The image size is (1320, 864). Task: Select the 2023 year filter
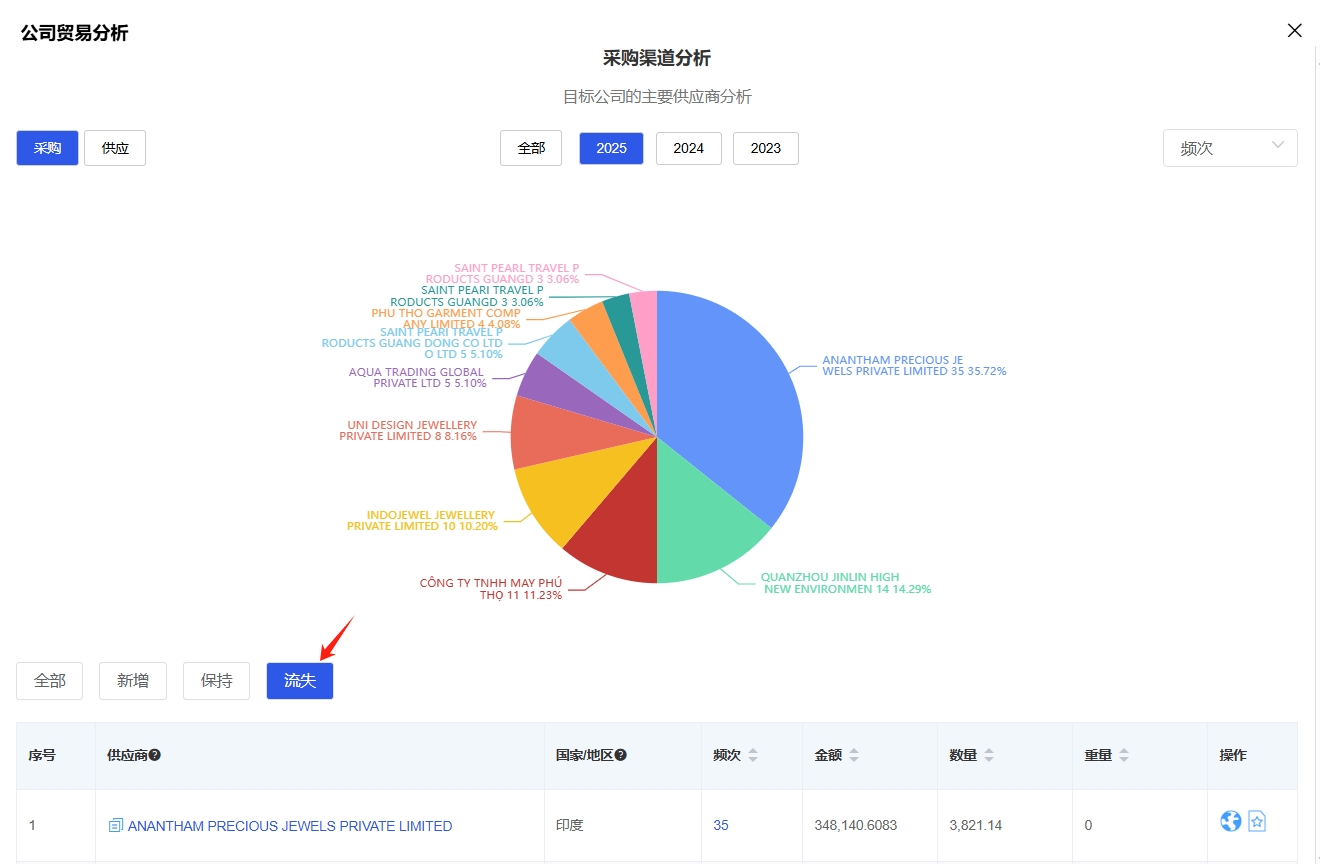click(x=765, y=148)
